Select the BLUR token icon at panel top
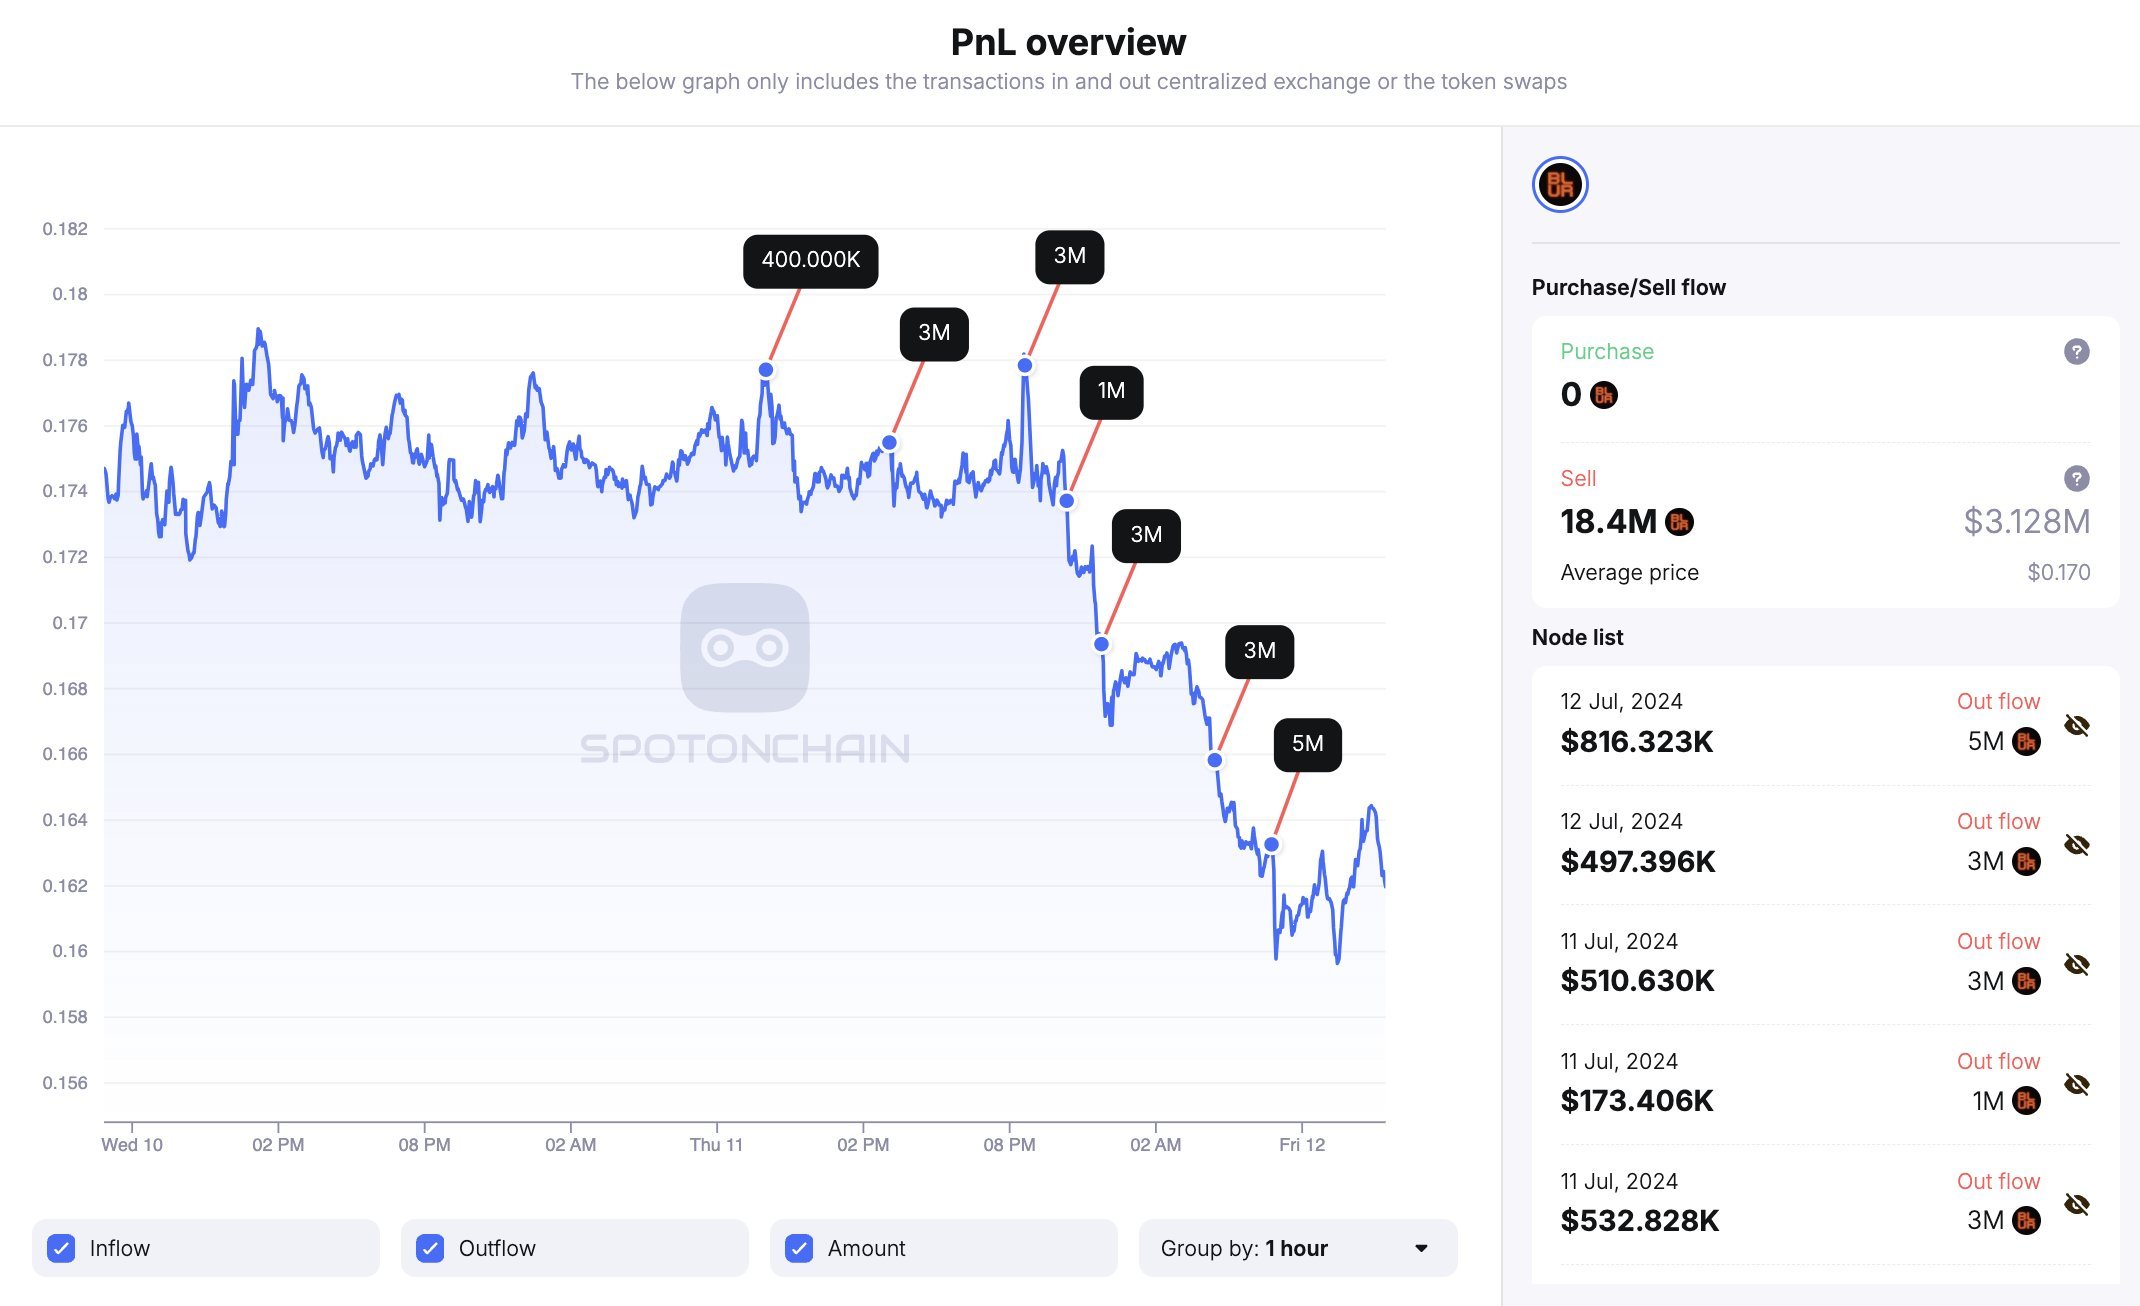 1560,185
